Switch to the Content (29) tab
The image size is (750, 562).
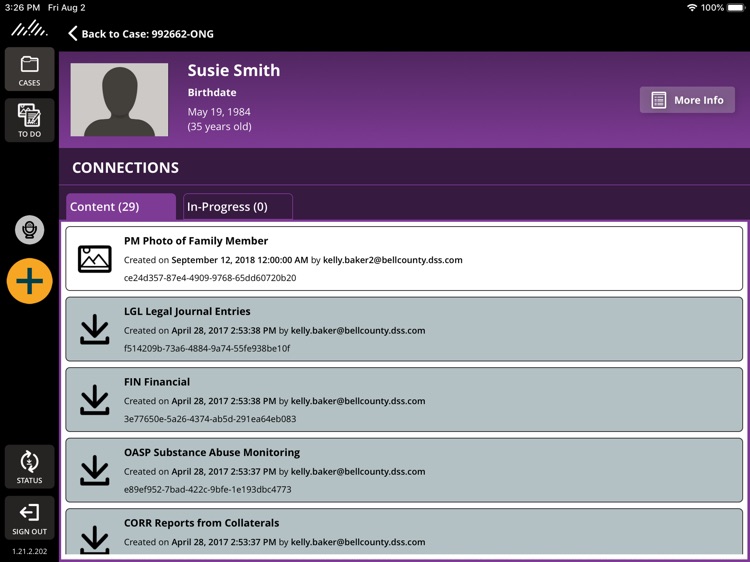point(121,207)
